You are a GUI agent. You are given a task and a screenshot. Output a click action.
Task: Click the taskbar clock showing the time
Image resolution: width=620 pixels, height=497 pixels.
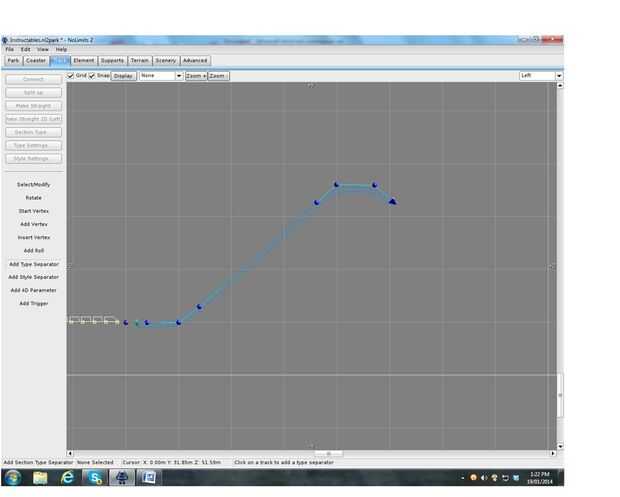pos(539,478)
